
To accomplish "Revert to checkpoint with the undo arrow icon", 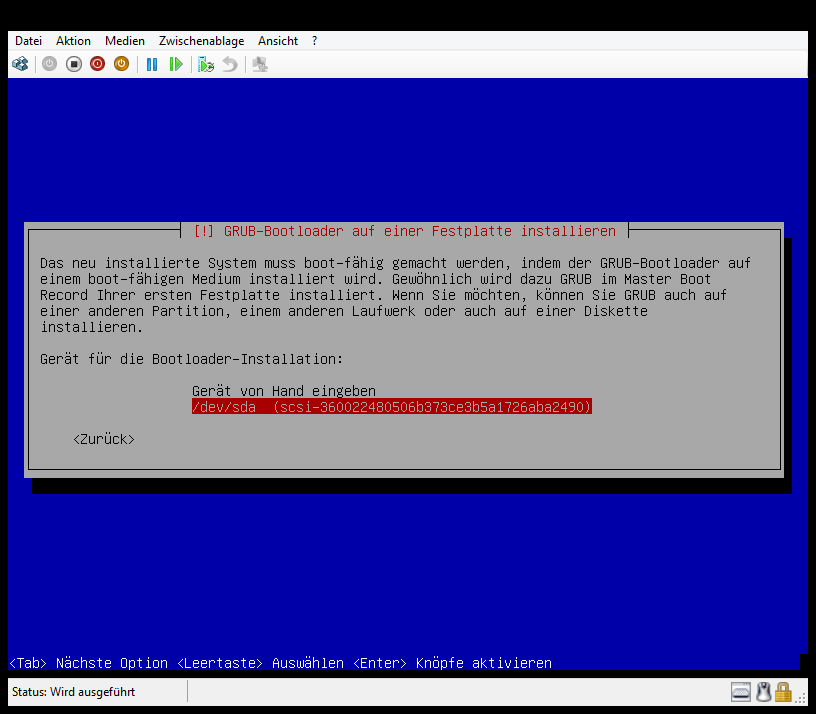I will click(230, 65).
